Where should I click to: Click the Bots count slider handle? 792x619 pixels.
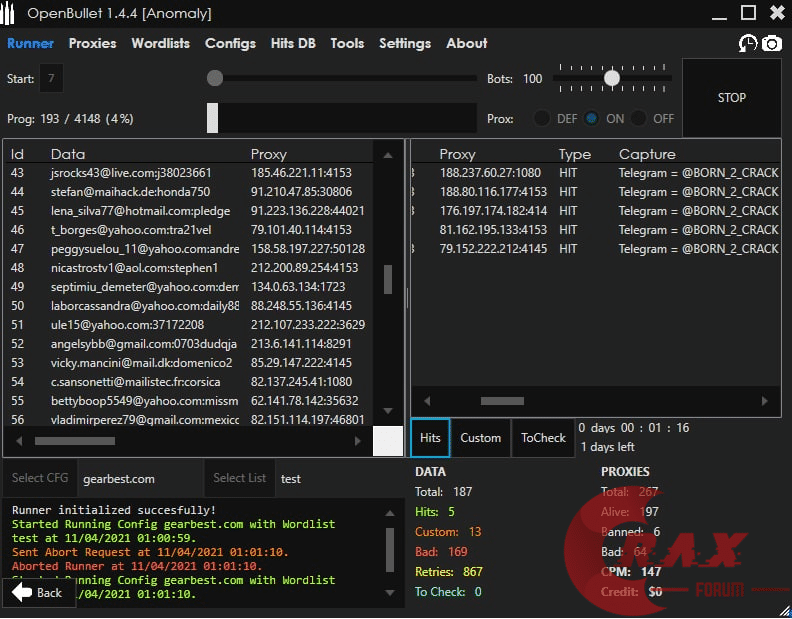(612, 78)
